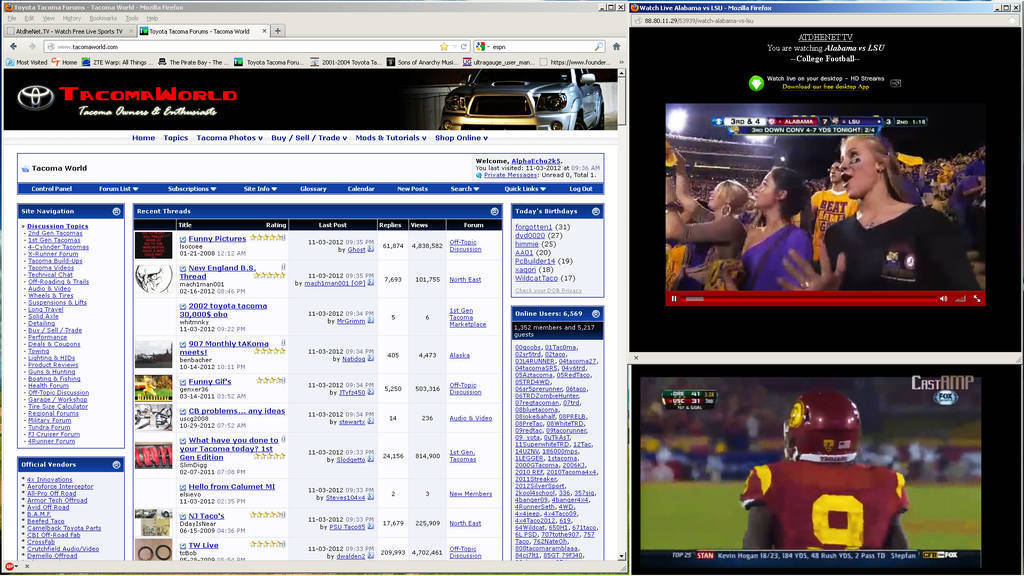Collapse the Official Vendors panel
1024x576 pixels.
pos(116,465)
